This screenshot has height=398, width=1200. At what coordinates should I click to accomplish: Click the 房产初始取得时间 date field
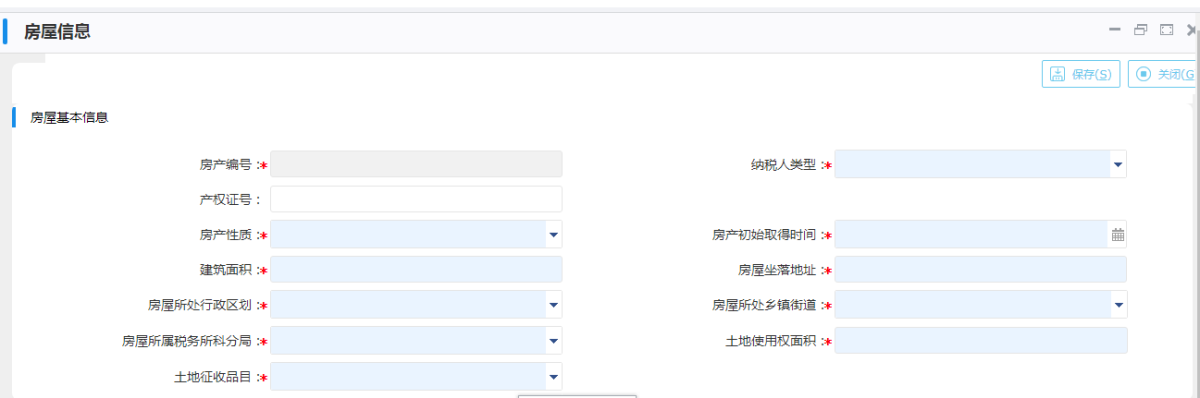972,235
